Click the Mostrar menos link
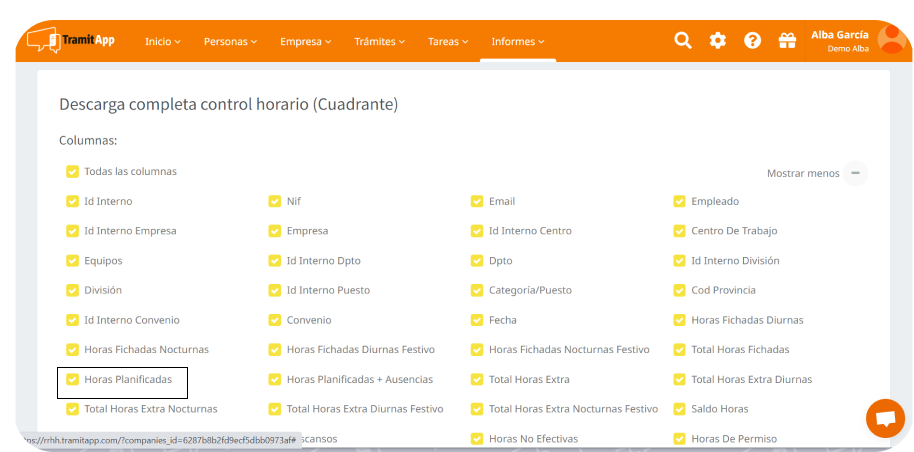914x452 pixels. point(802,173)
